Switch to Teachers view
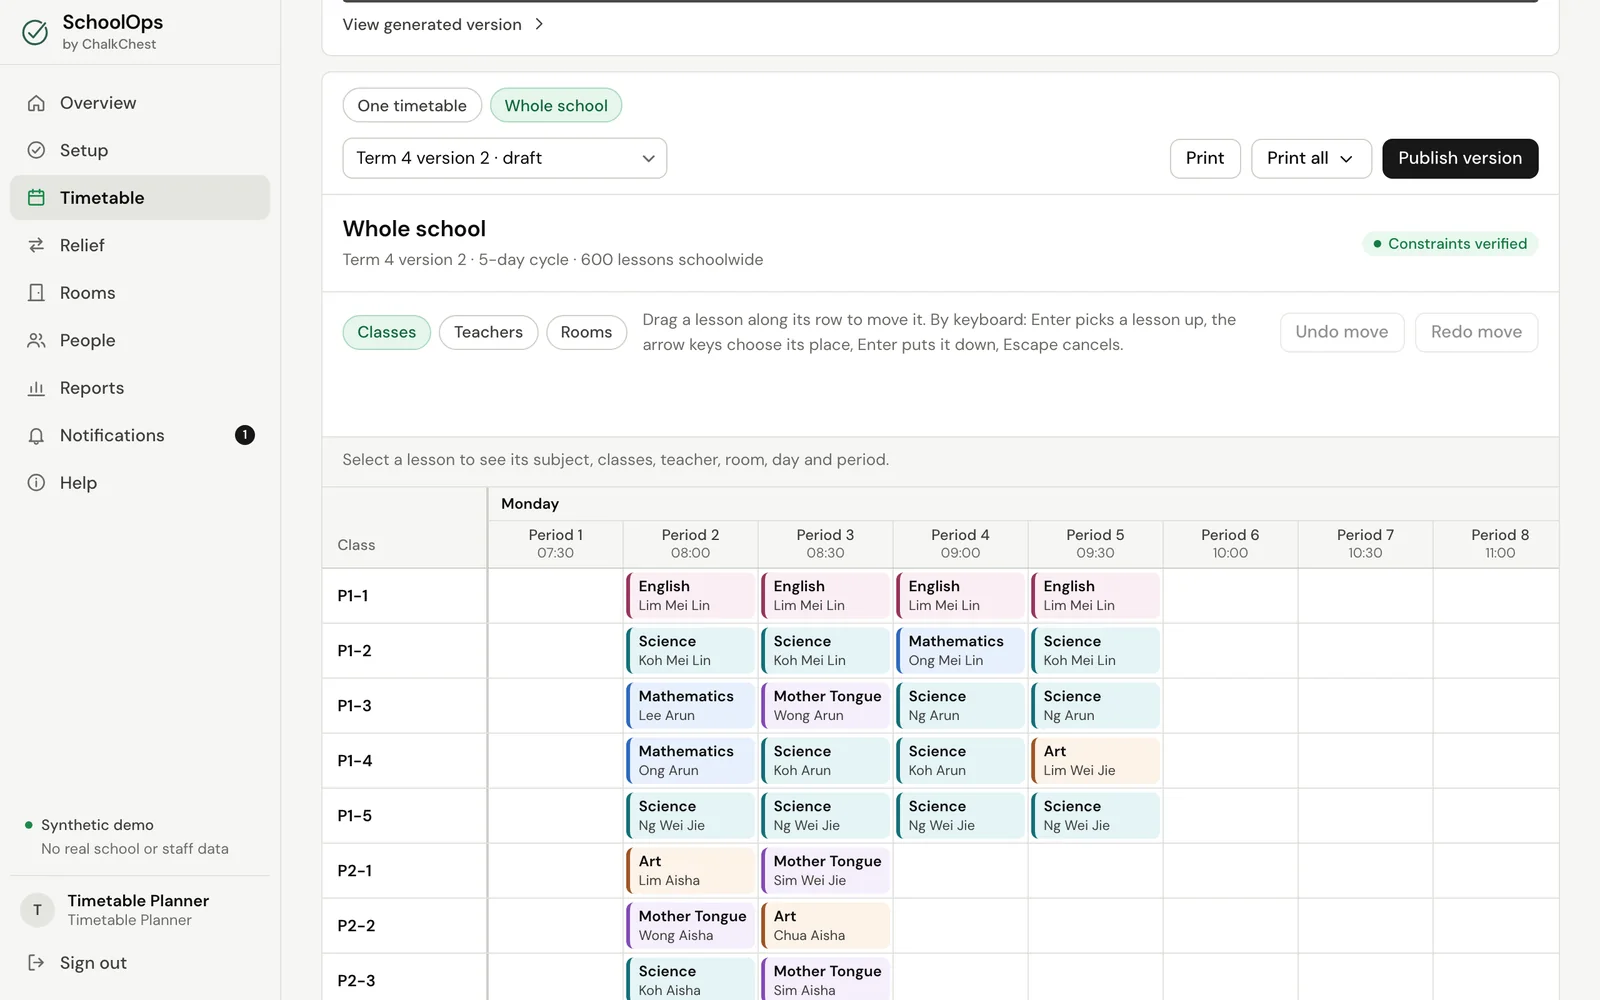This screenshot has width=1600, height=1000. pyautogui.click(x=488, y=332)
